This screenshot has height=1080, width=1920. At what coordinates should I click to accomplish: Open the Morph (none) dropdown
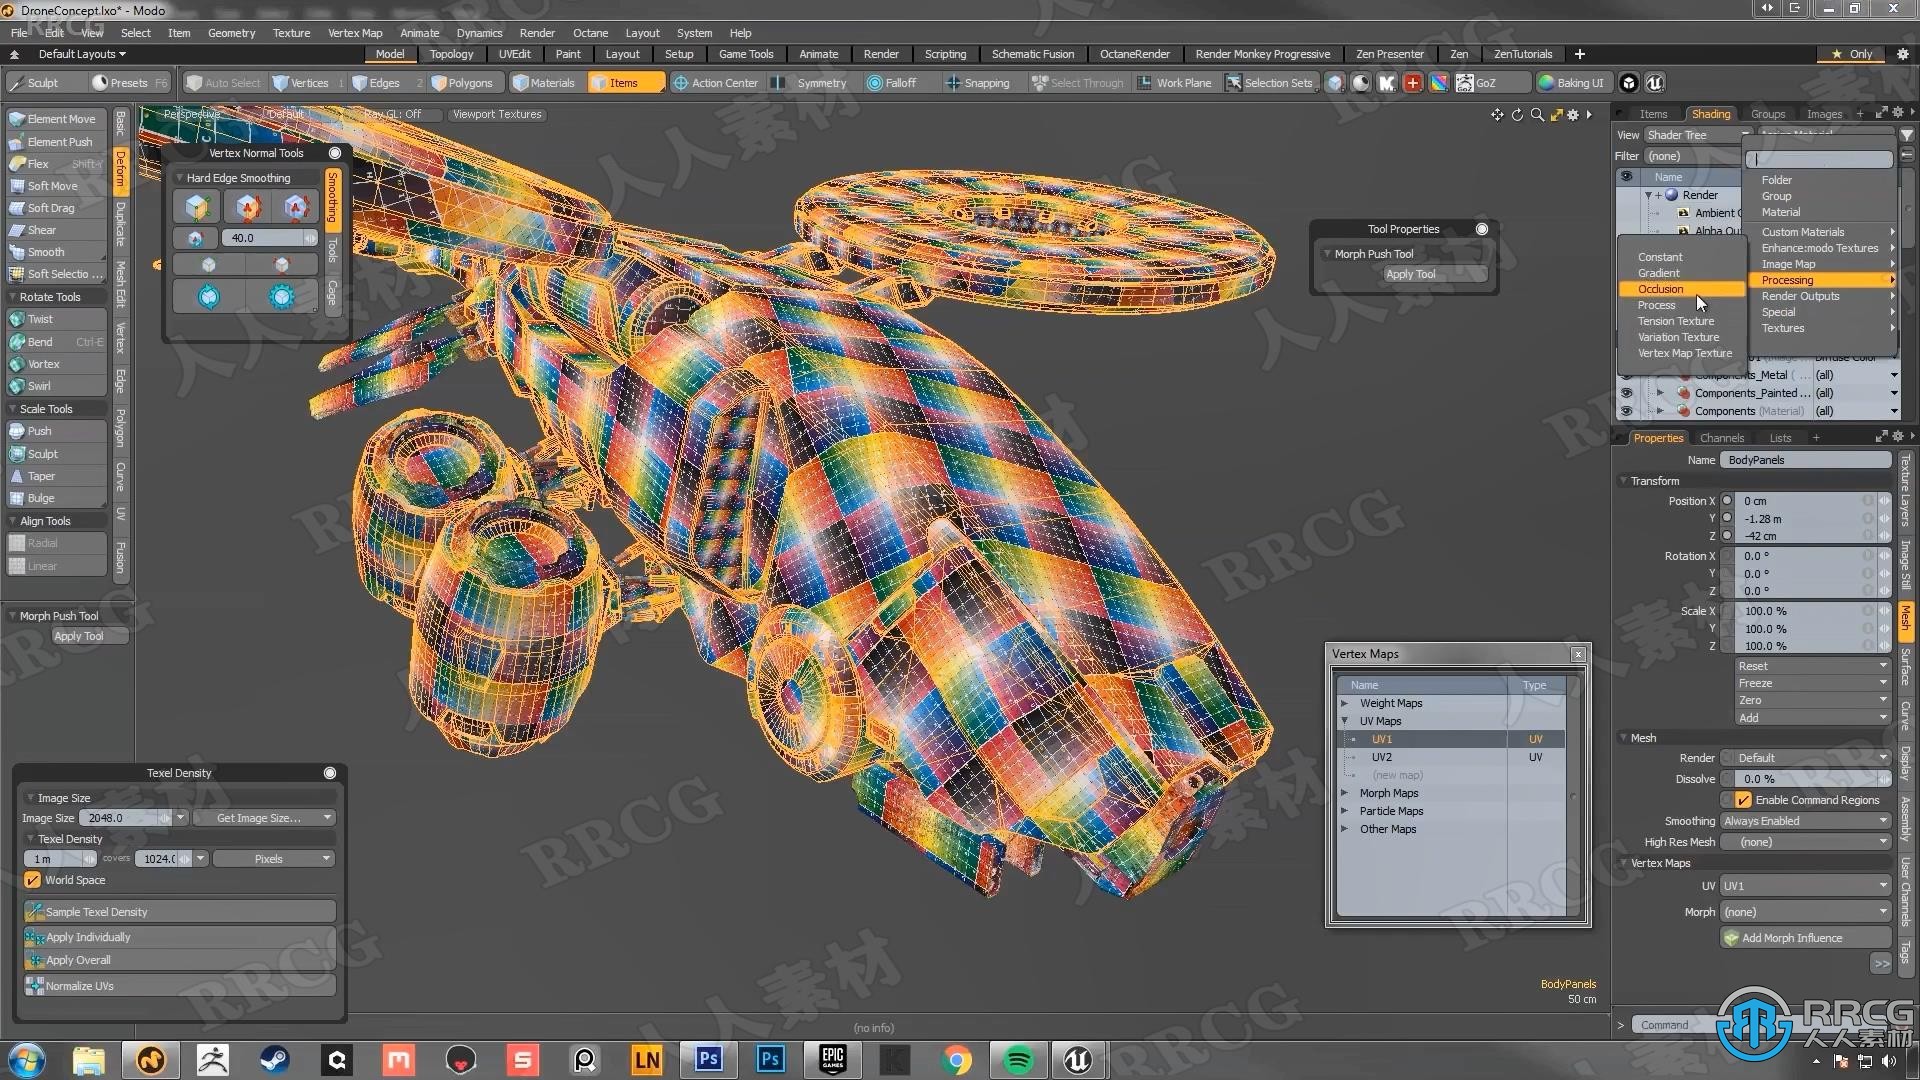point(1805,912)
